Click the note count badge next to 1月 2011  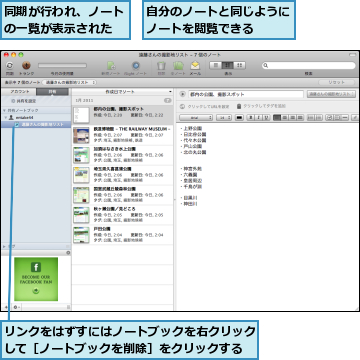pyautogui.click(x=167, y=100)
